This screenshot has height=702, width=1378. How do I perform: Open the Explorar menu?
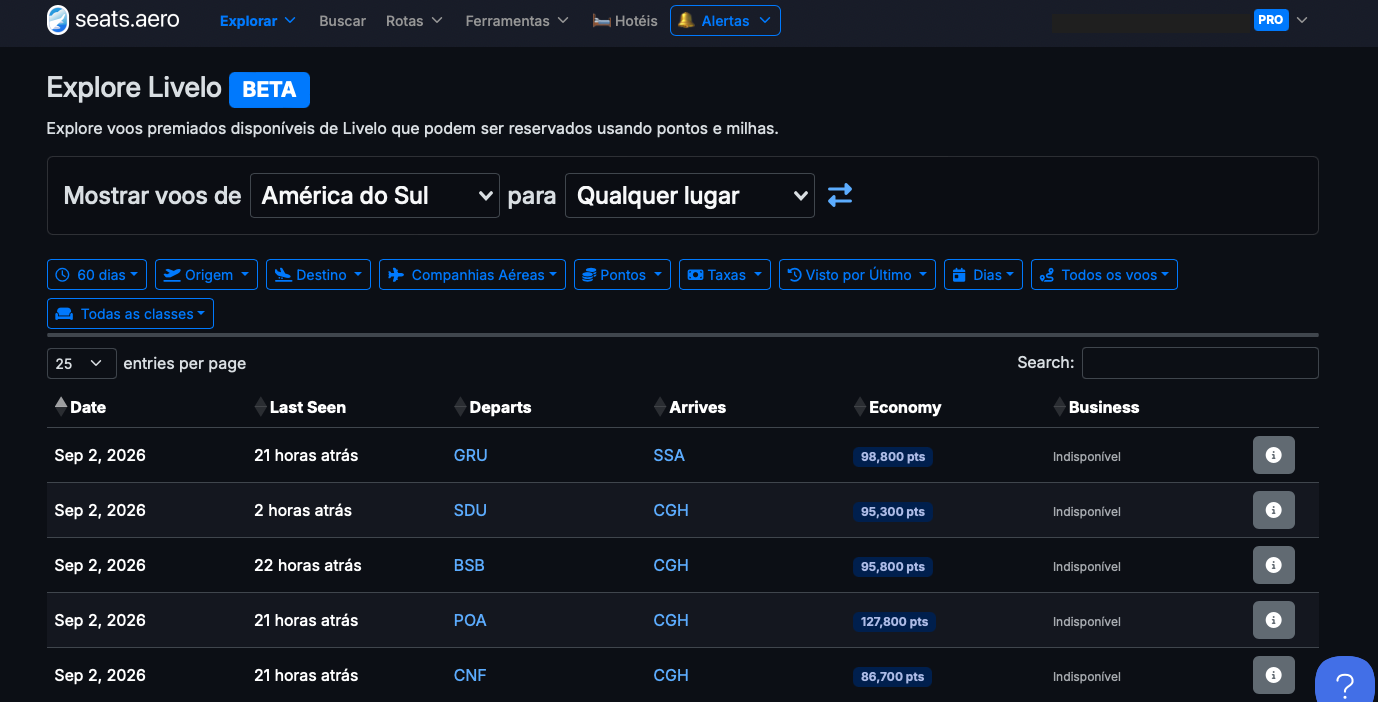[258, 20]
